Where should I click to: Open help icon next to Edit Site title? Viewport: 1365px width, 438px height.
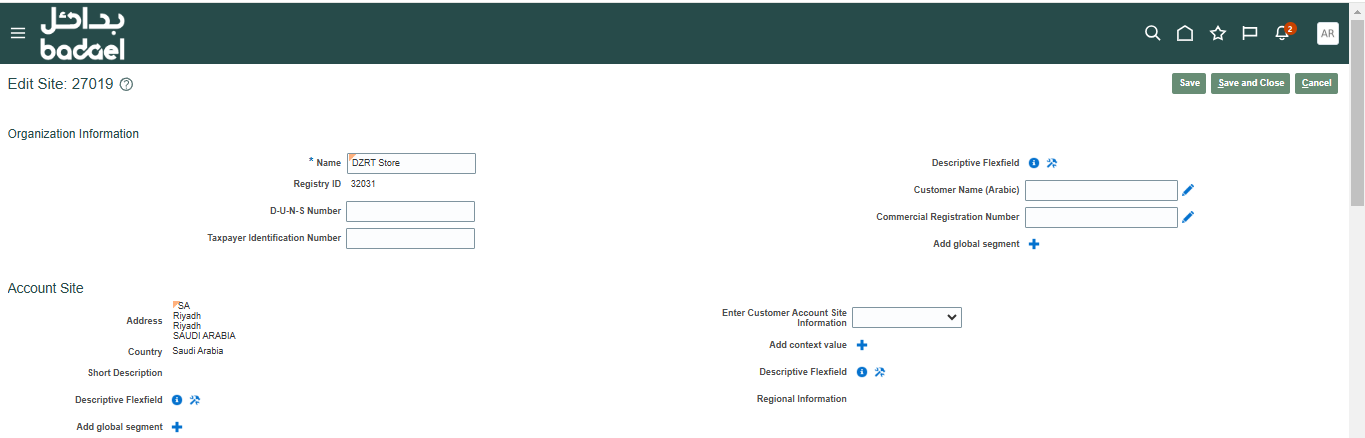point(126,85)
